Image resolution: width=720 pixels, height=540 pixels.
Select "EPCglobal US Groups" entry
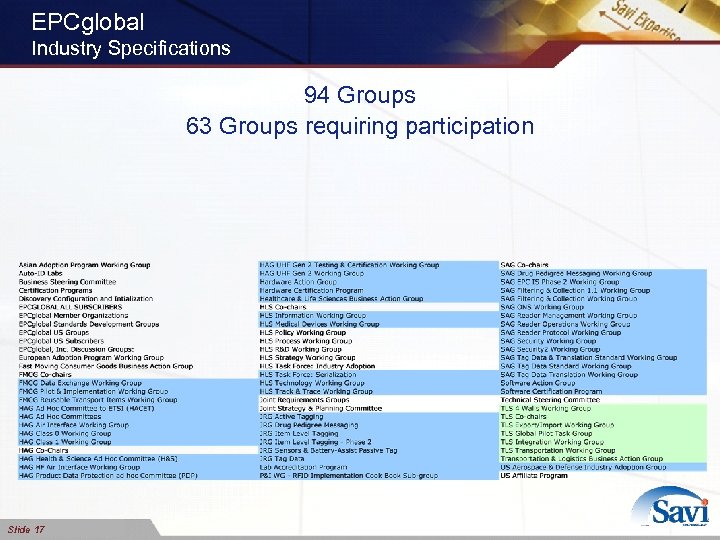(54, 332)
